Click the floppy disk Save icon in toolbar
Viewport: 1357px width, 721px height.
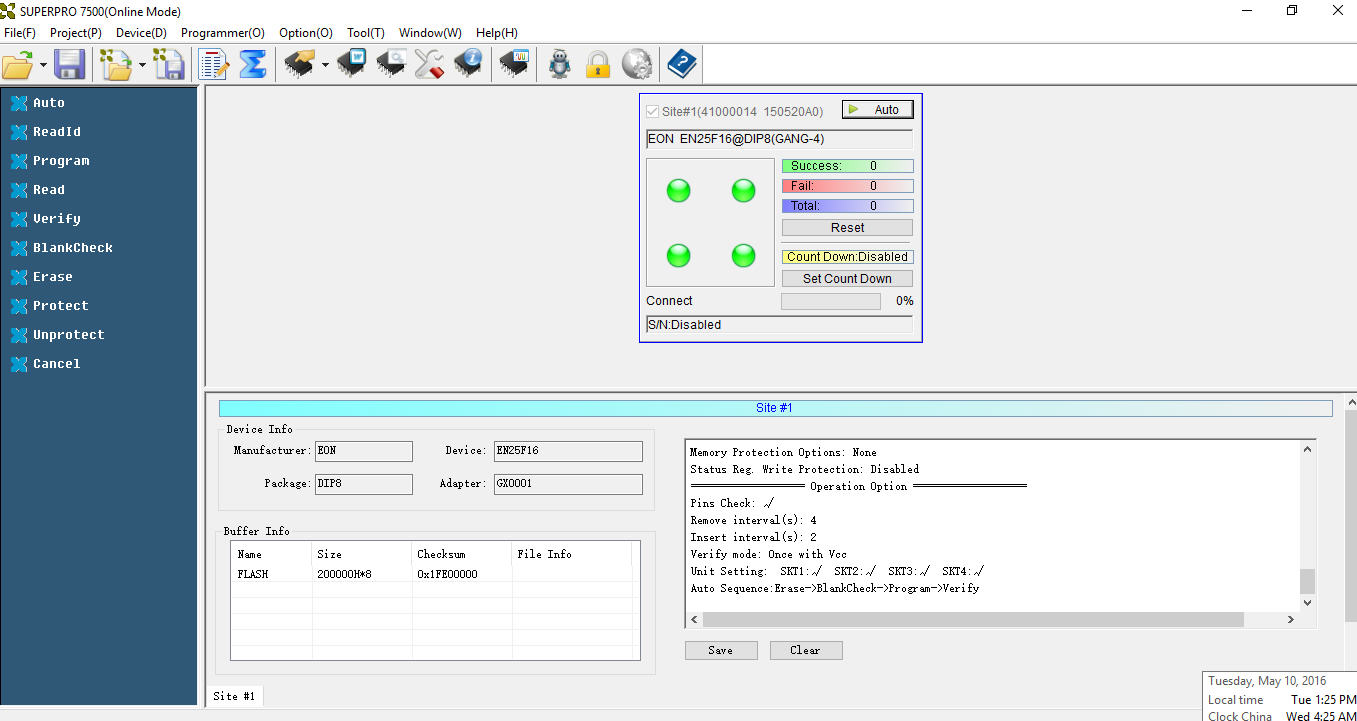(x=69, y=65)
